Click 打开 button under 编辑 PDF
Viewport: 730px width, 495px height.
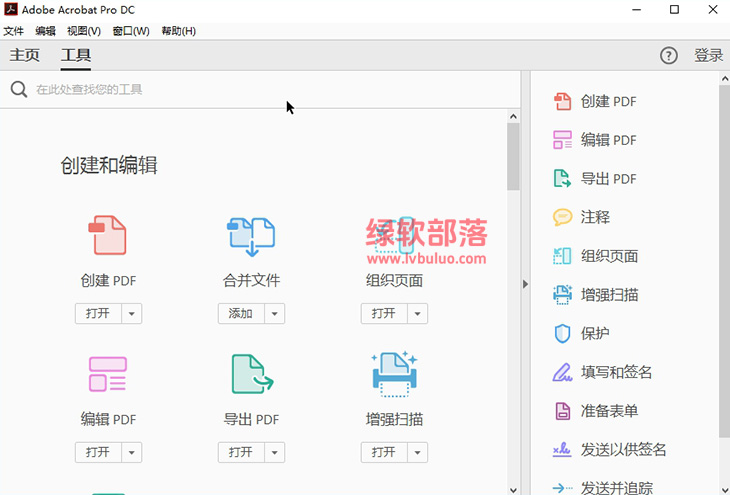pos(98,452)
